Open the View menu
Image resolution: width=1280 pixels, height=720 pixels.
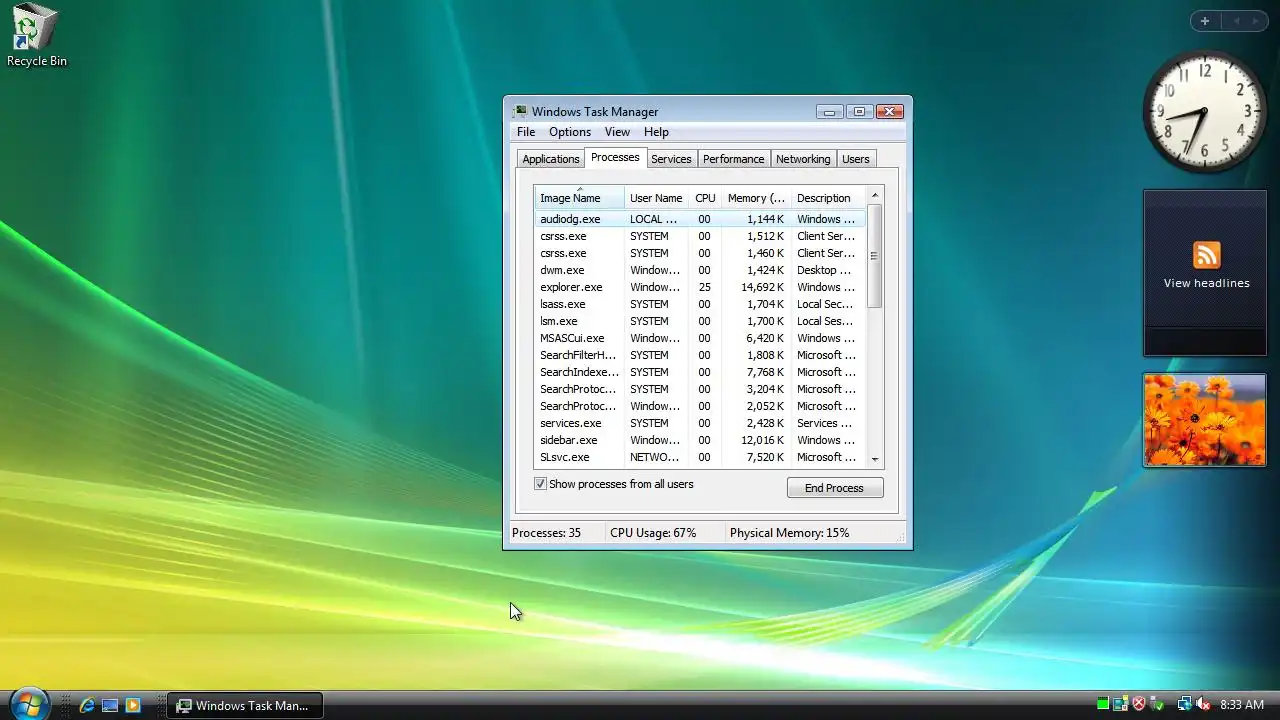click(x=617, y=132)
